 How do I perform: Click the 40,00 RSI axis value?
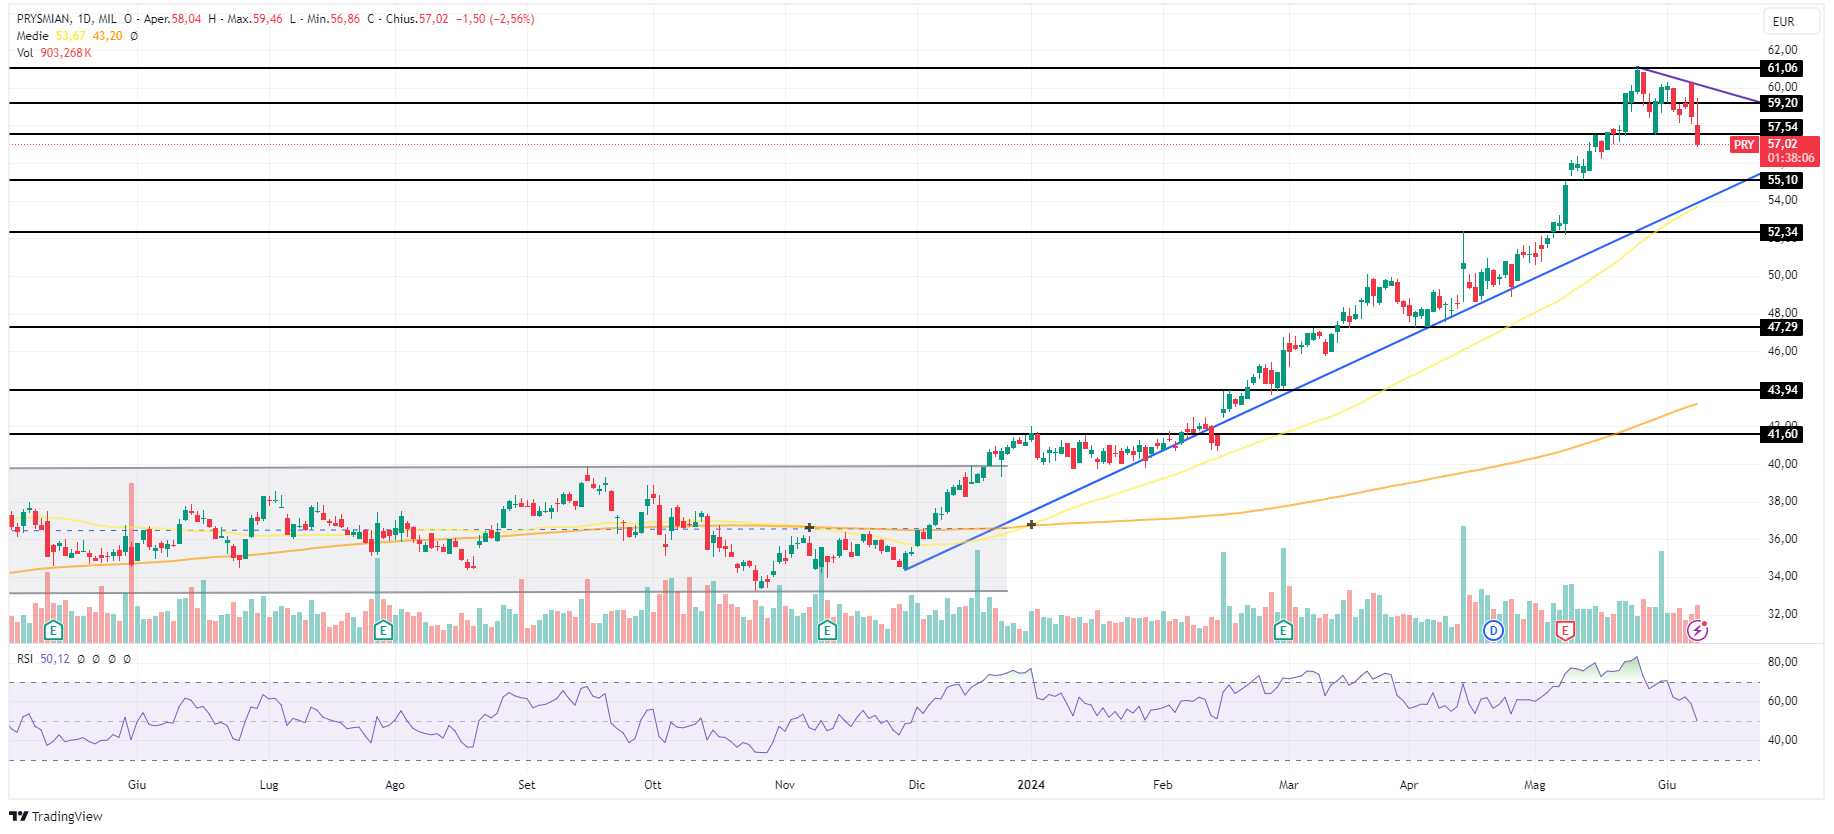1782,740
